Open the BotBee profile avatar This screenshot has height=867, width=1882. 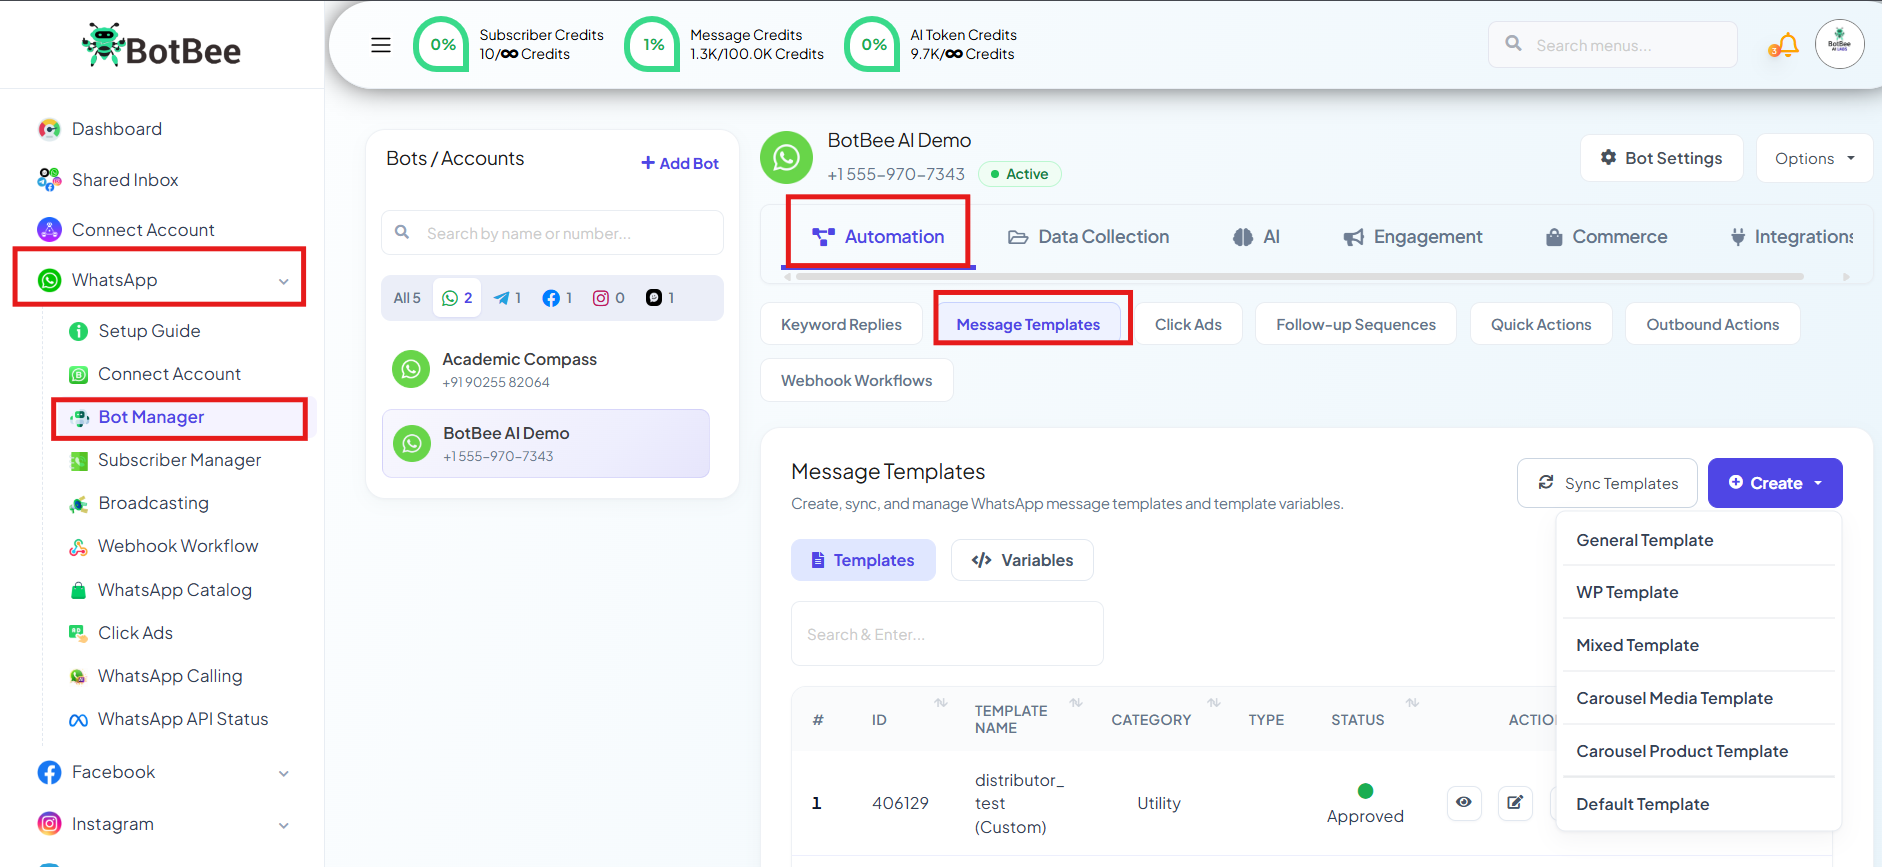[x=1839, y=44]
